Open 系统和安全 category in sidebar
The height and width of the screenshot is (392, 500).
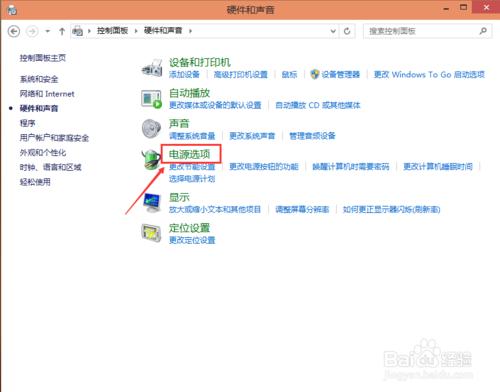(39, 79)
